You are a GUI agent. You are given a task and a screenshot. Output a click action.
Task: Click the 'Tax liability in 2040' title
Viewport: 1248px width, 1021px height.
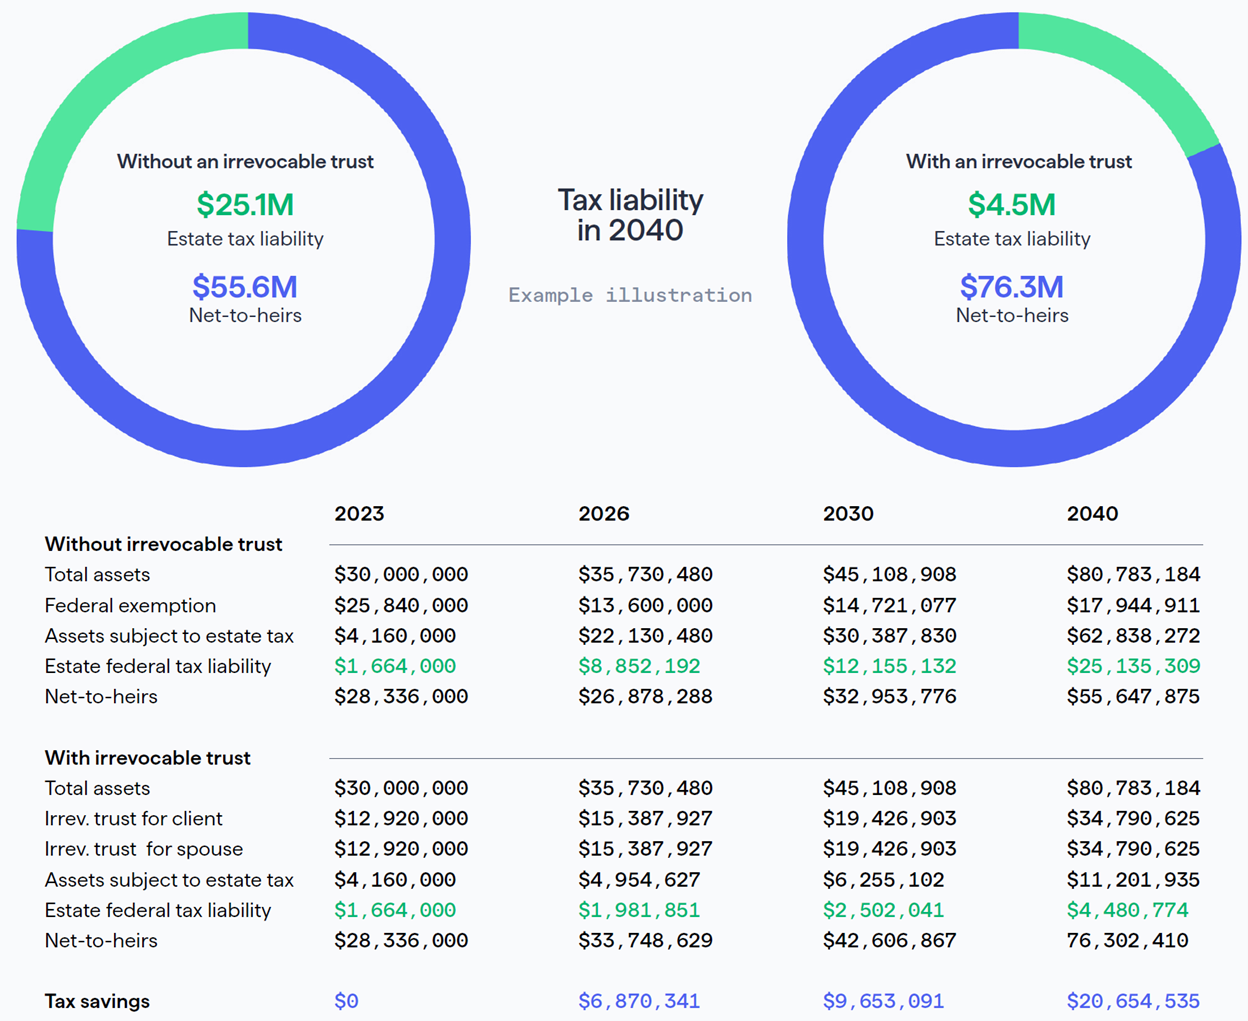(630, 215)
